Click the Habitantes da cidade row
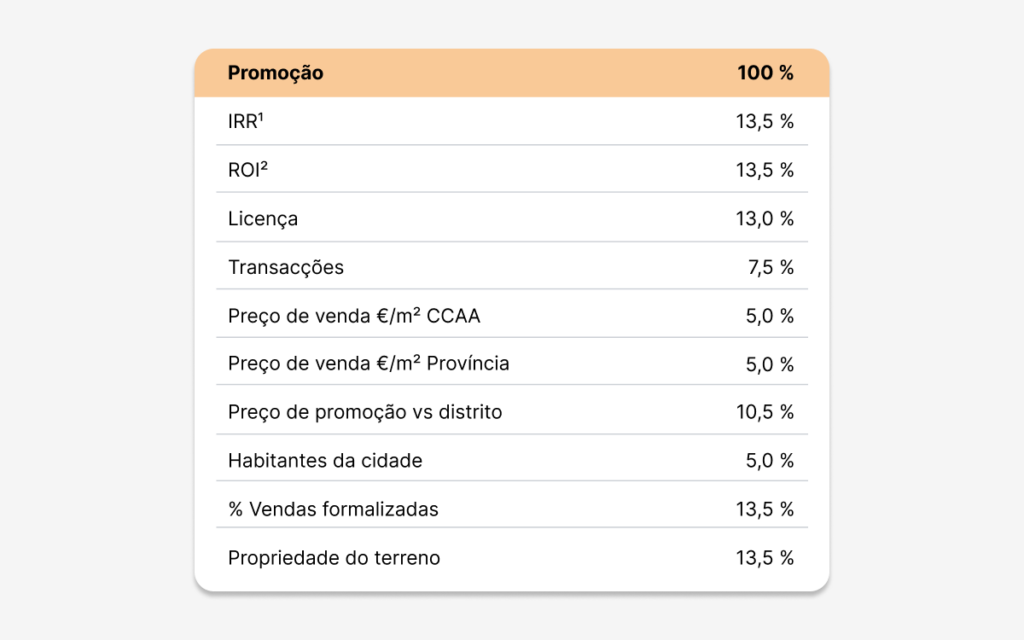 pos(512,458)
